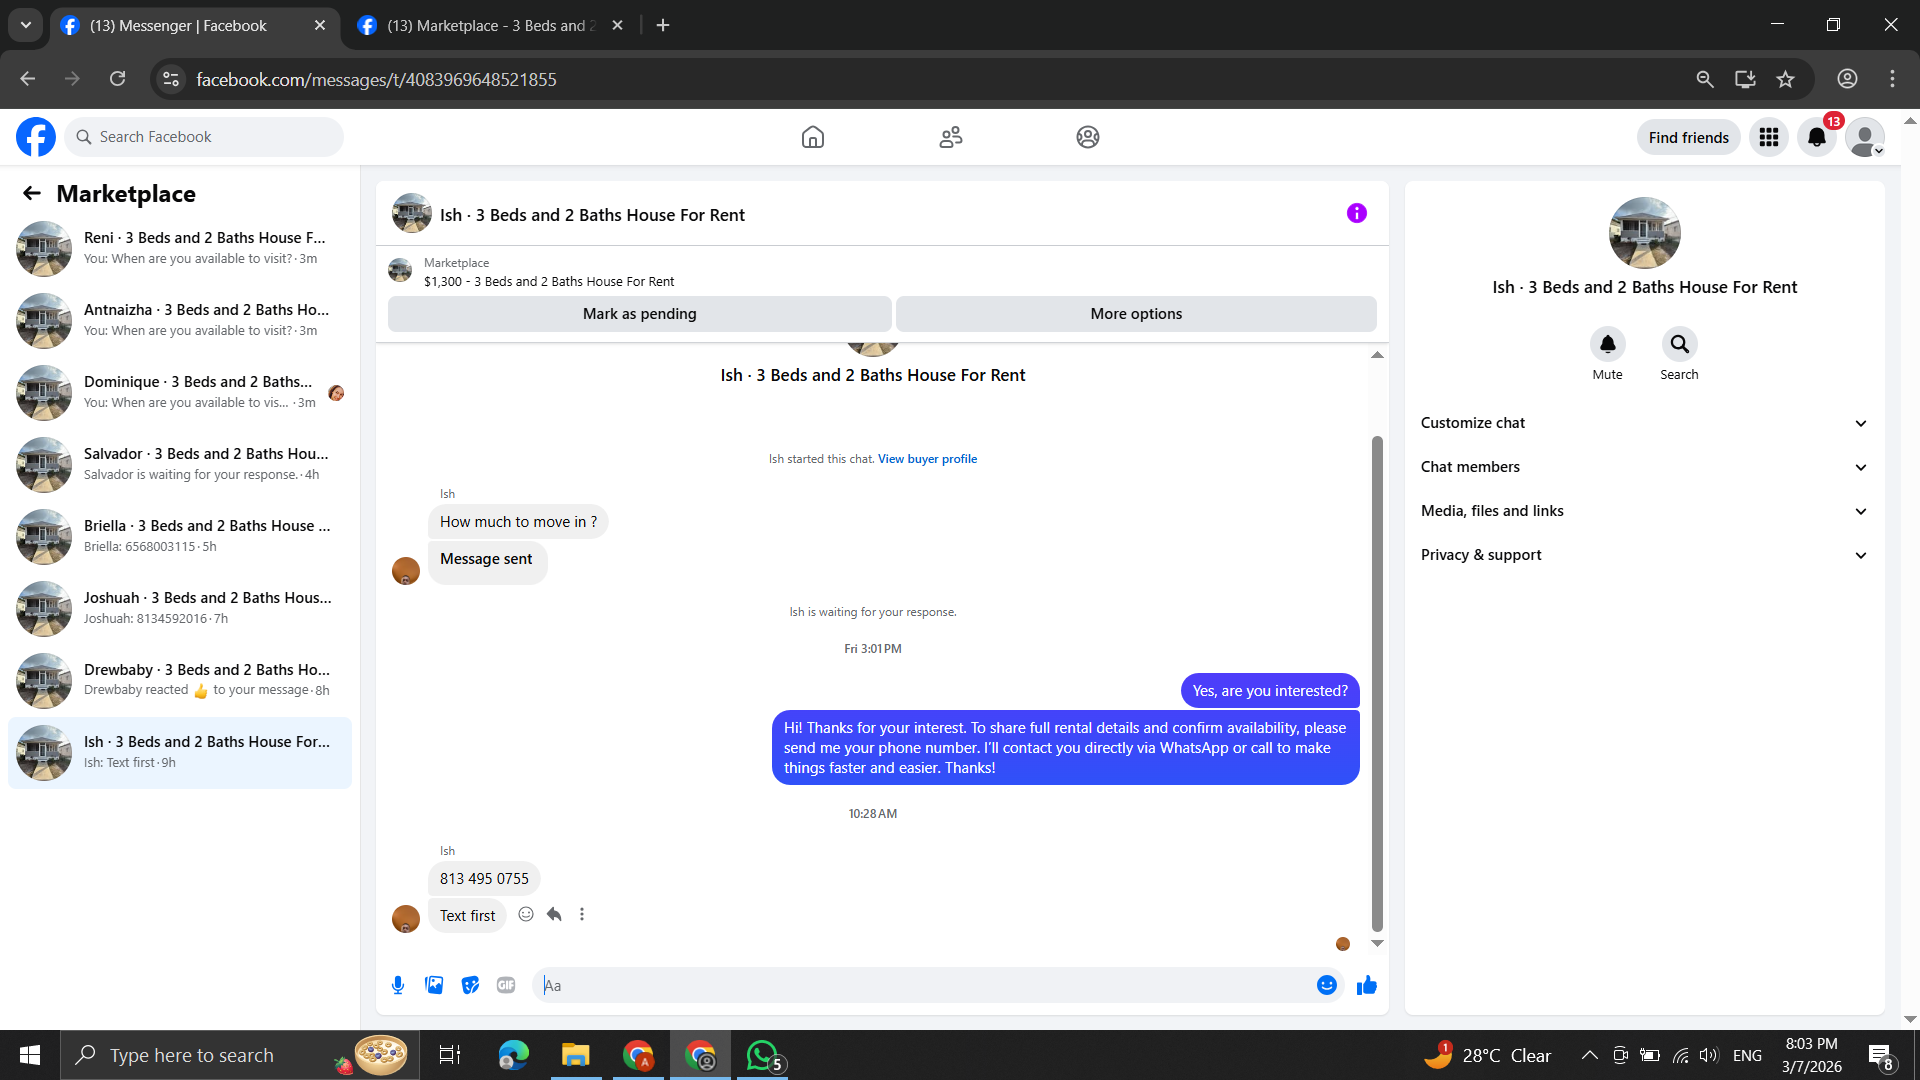Viewport: 1920px width, 1080px height.
Task: Open conversation information purple icon
Action: point(1357,213)
